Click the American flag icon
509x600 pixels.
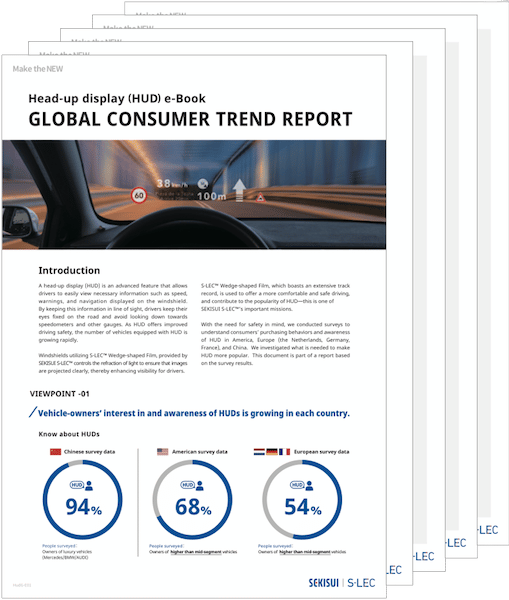click(163, 452)
